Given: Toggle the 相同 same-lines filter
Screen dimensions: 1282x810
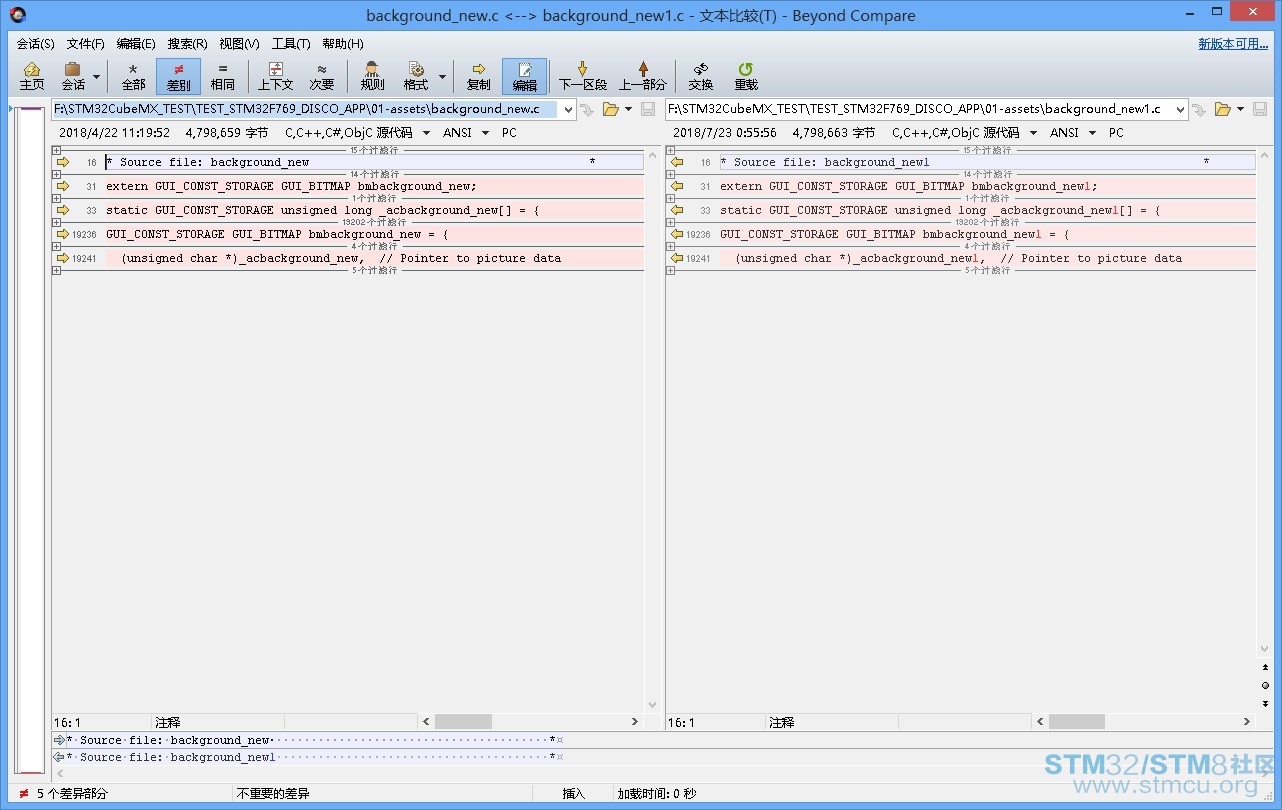Looking at the screenshot, I should point(223,76).
